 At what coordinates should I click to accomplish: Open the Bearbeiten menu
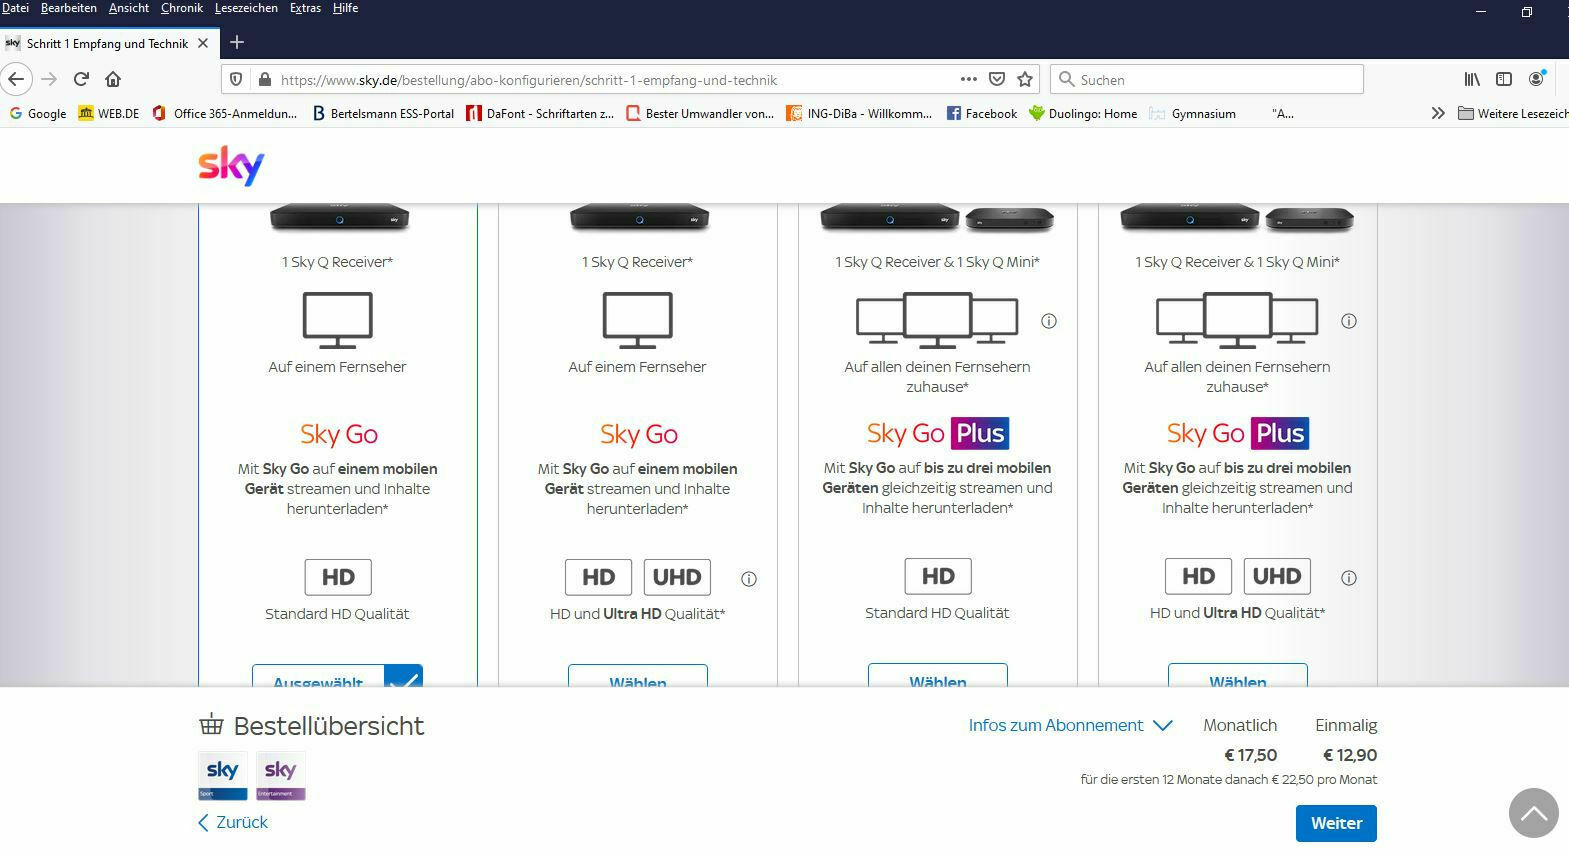69,8
